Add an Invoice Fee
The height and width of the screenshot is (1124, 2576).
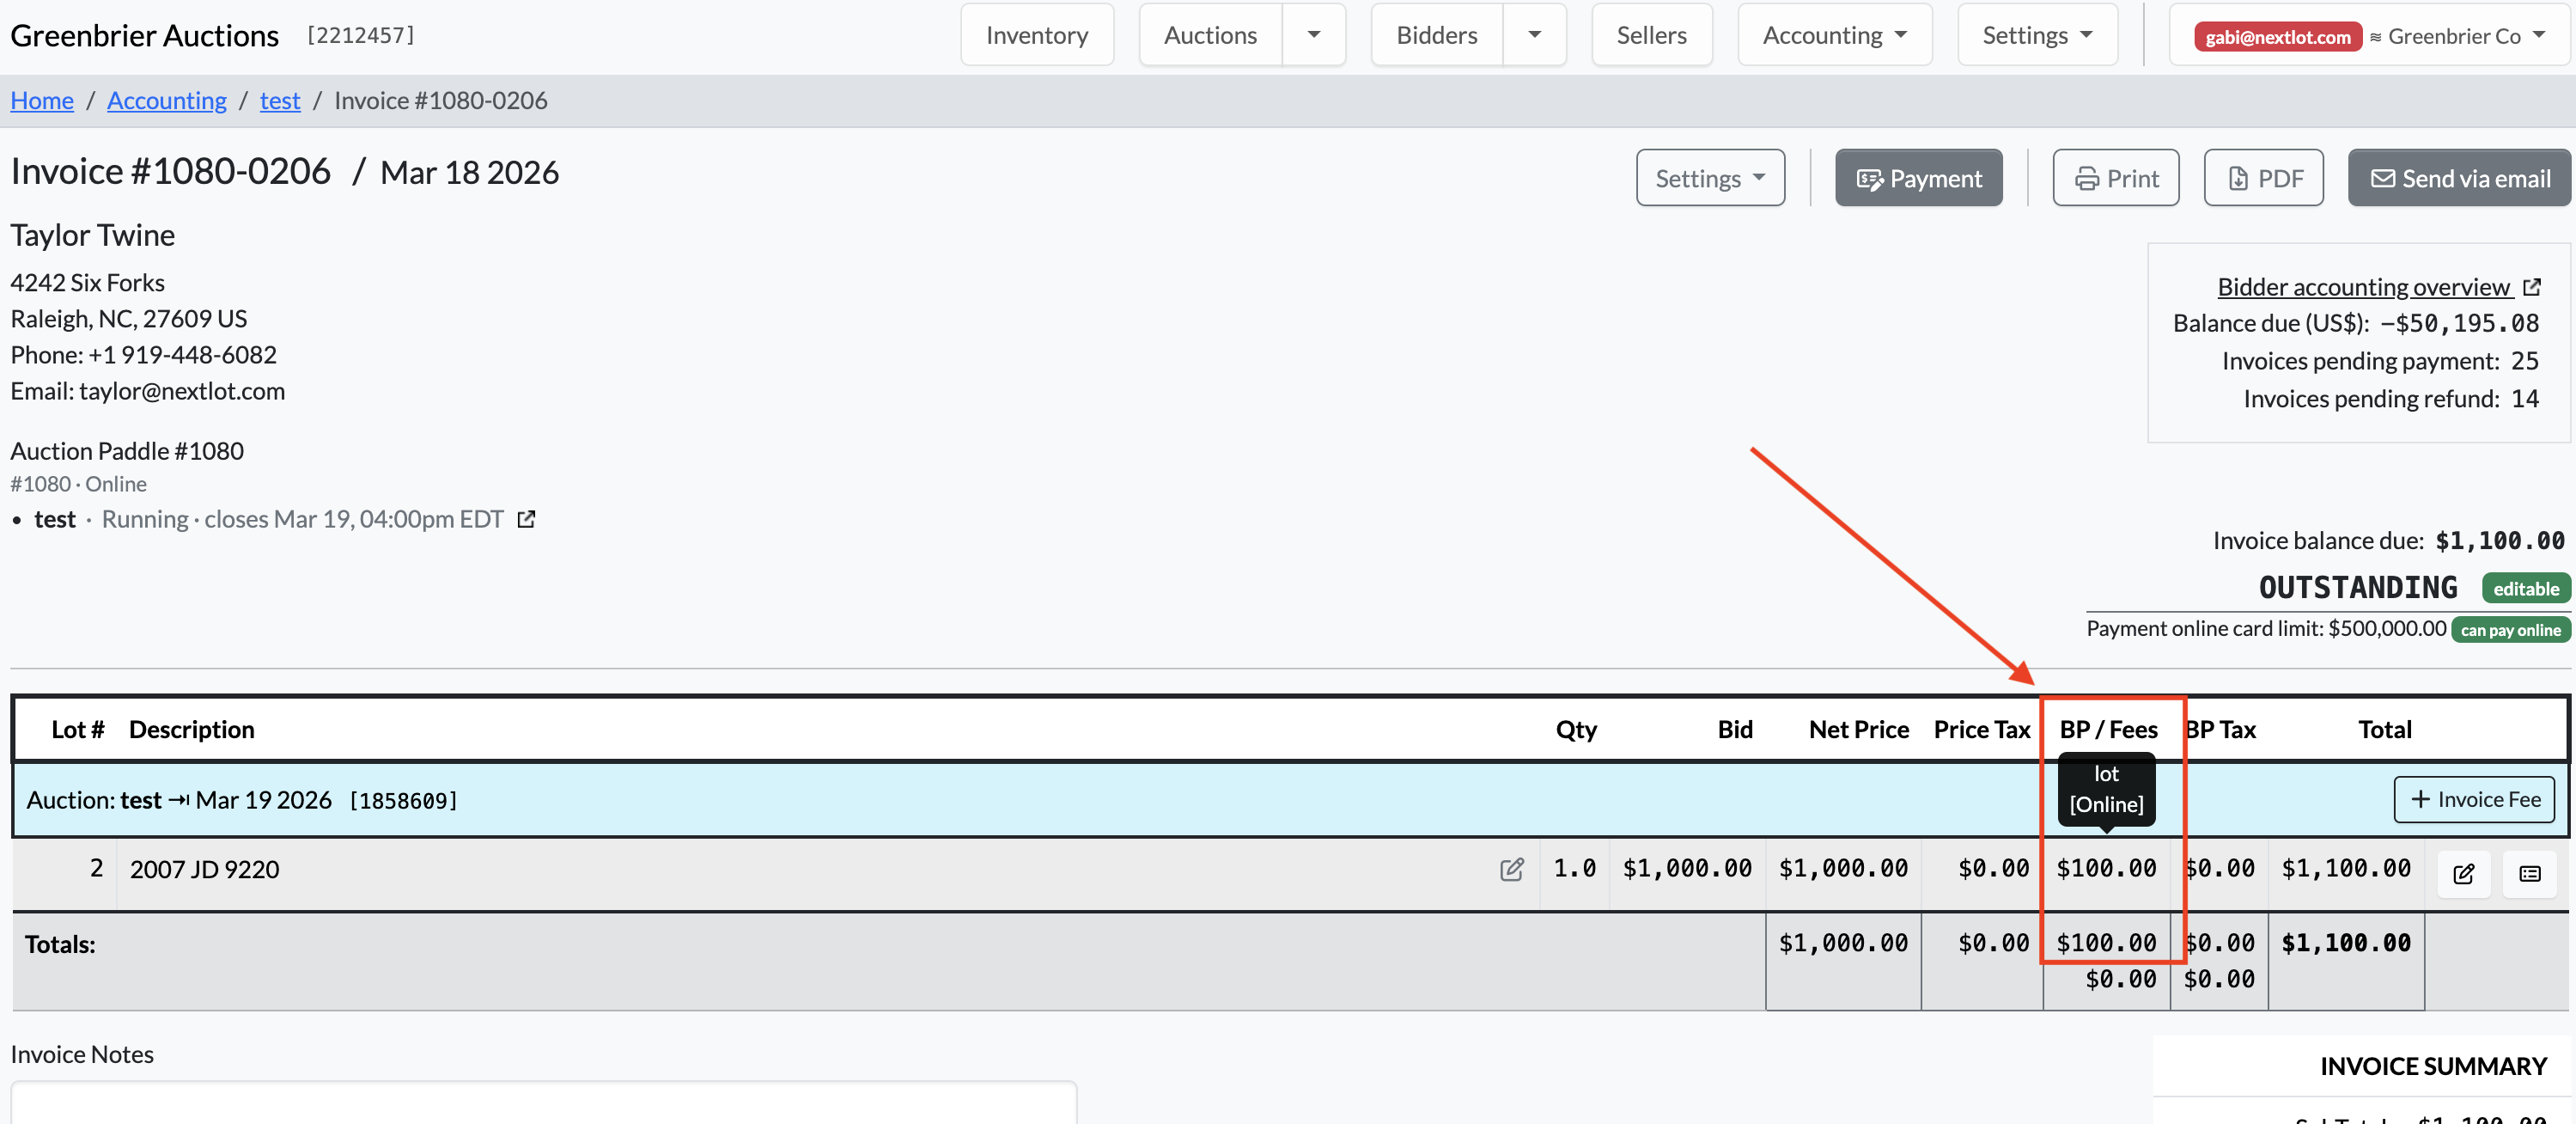click(2473, 799)
